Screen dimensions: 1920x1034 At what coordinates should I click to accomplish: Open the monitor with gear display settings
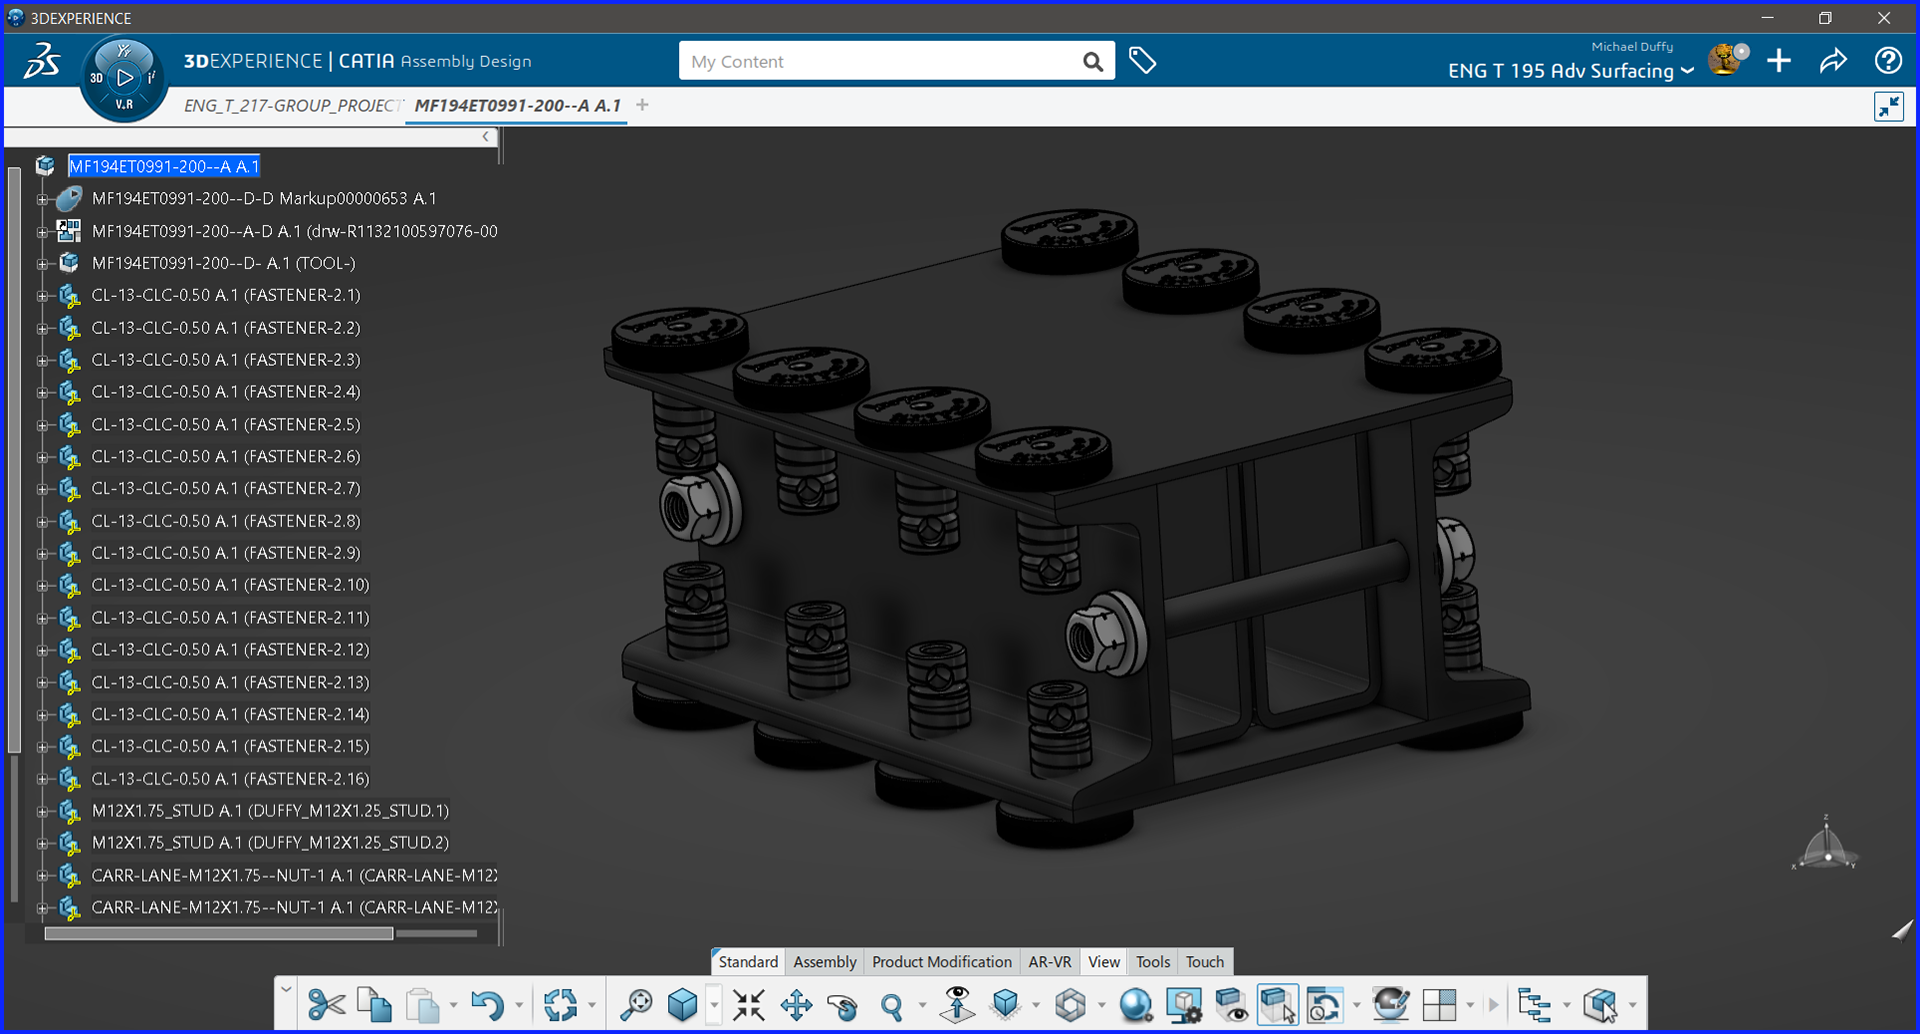pos(1184,1005)
